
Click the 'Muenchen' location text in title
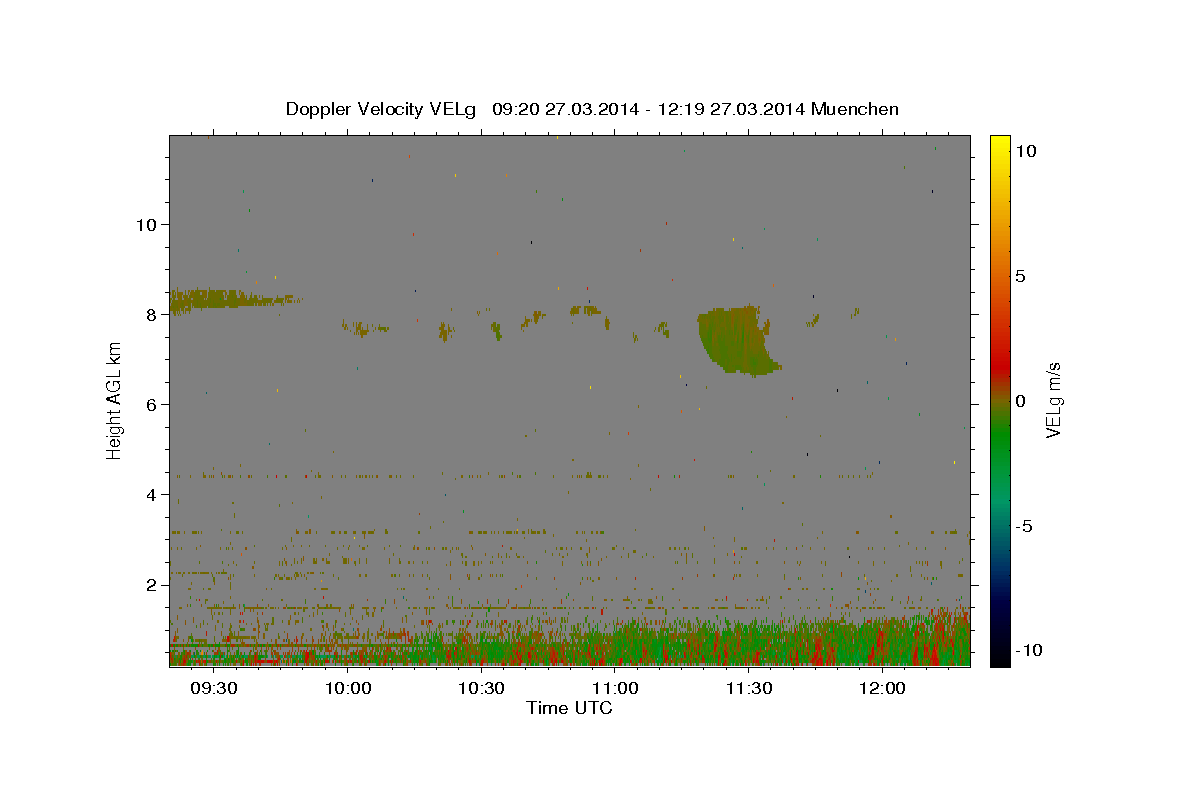(x=855, y=109)
